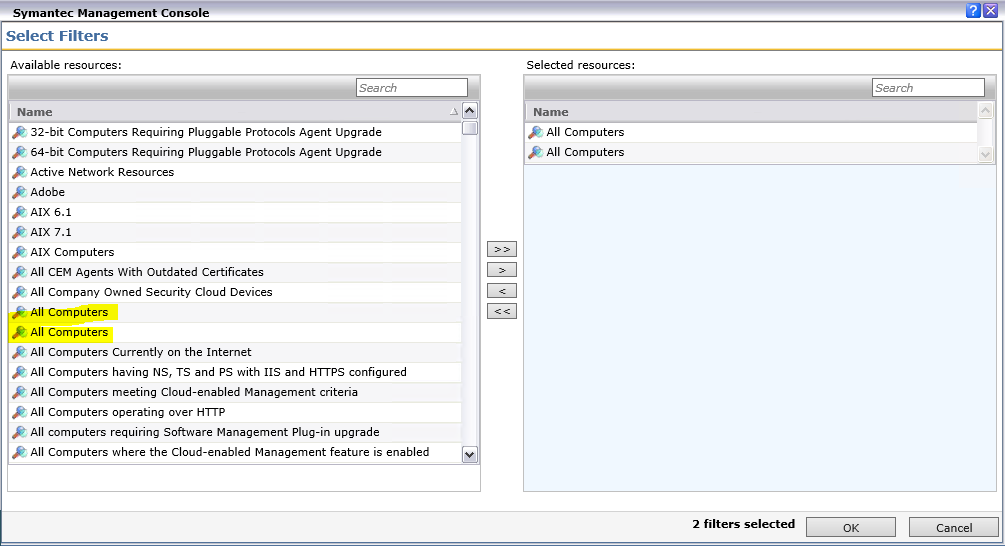Select All Computers Currently on the Internet
This screenshot has width=1005, height=546.
point(141,352)
